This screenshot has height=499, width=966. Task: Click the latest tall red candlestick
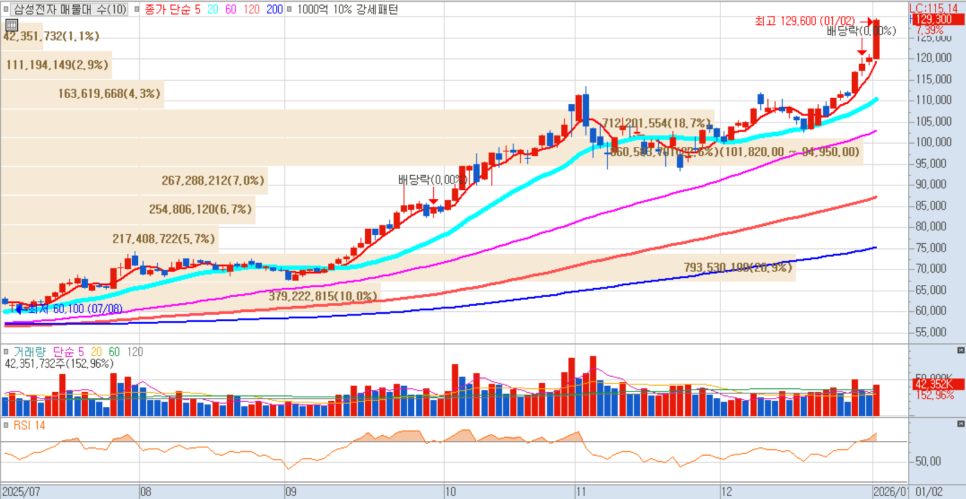876,39
